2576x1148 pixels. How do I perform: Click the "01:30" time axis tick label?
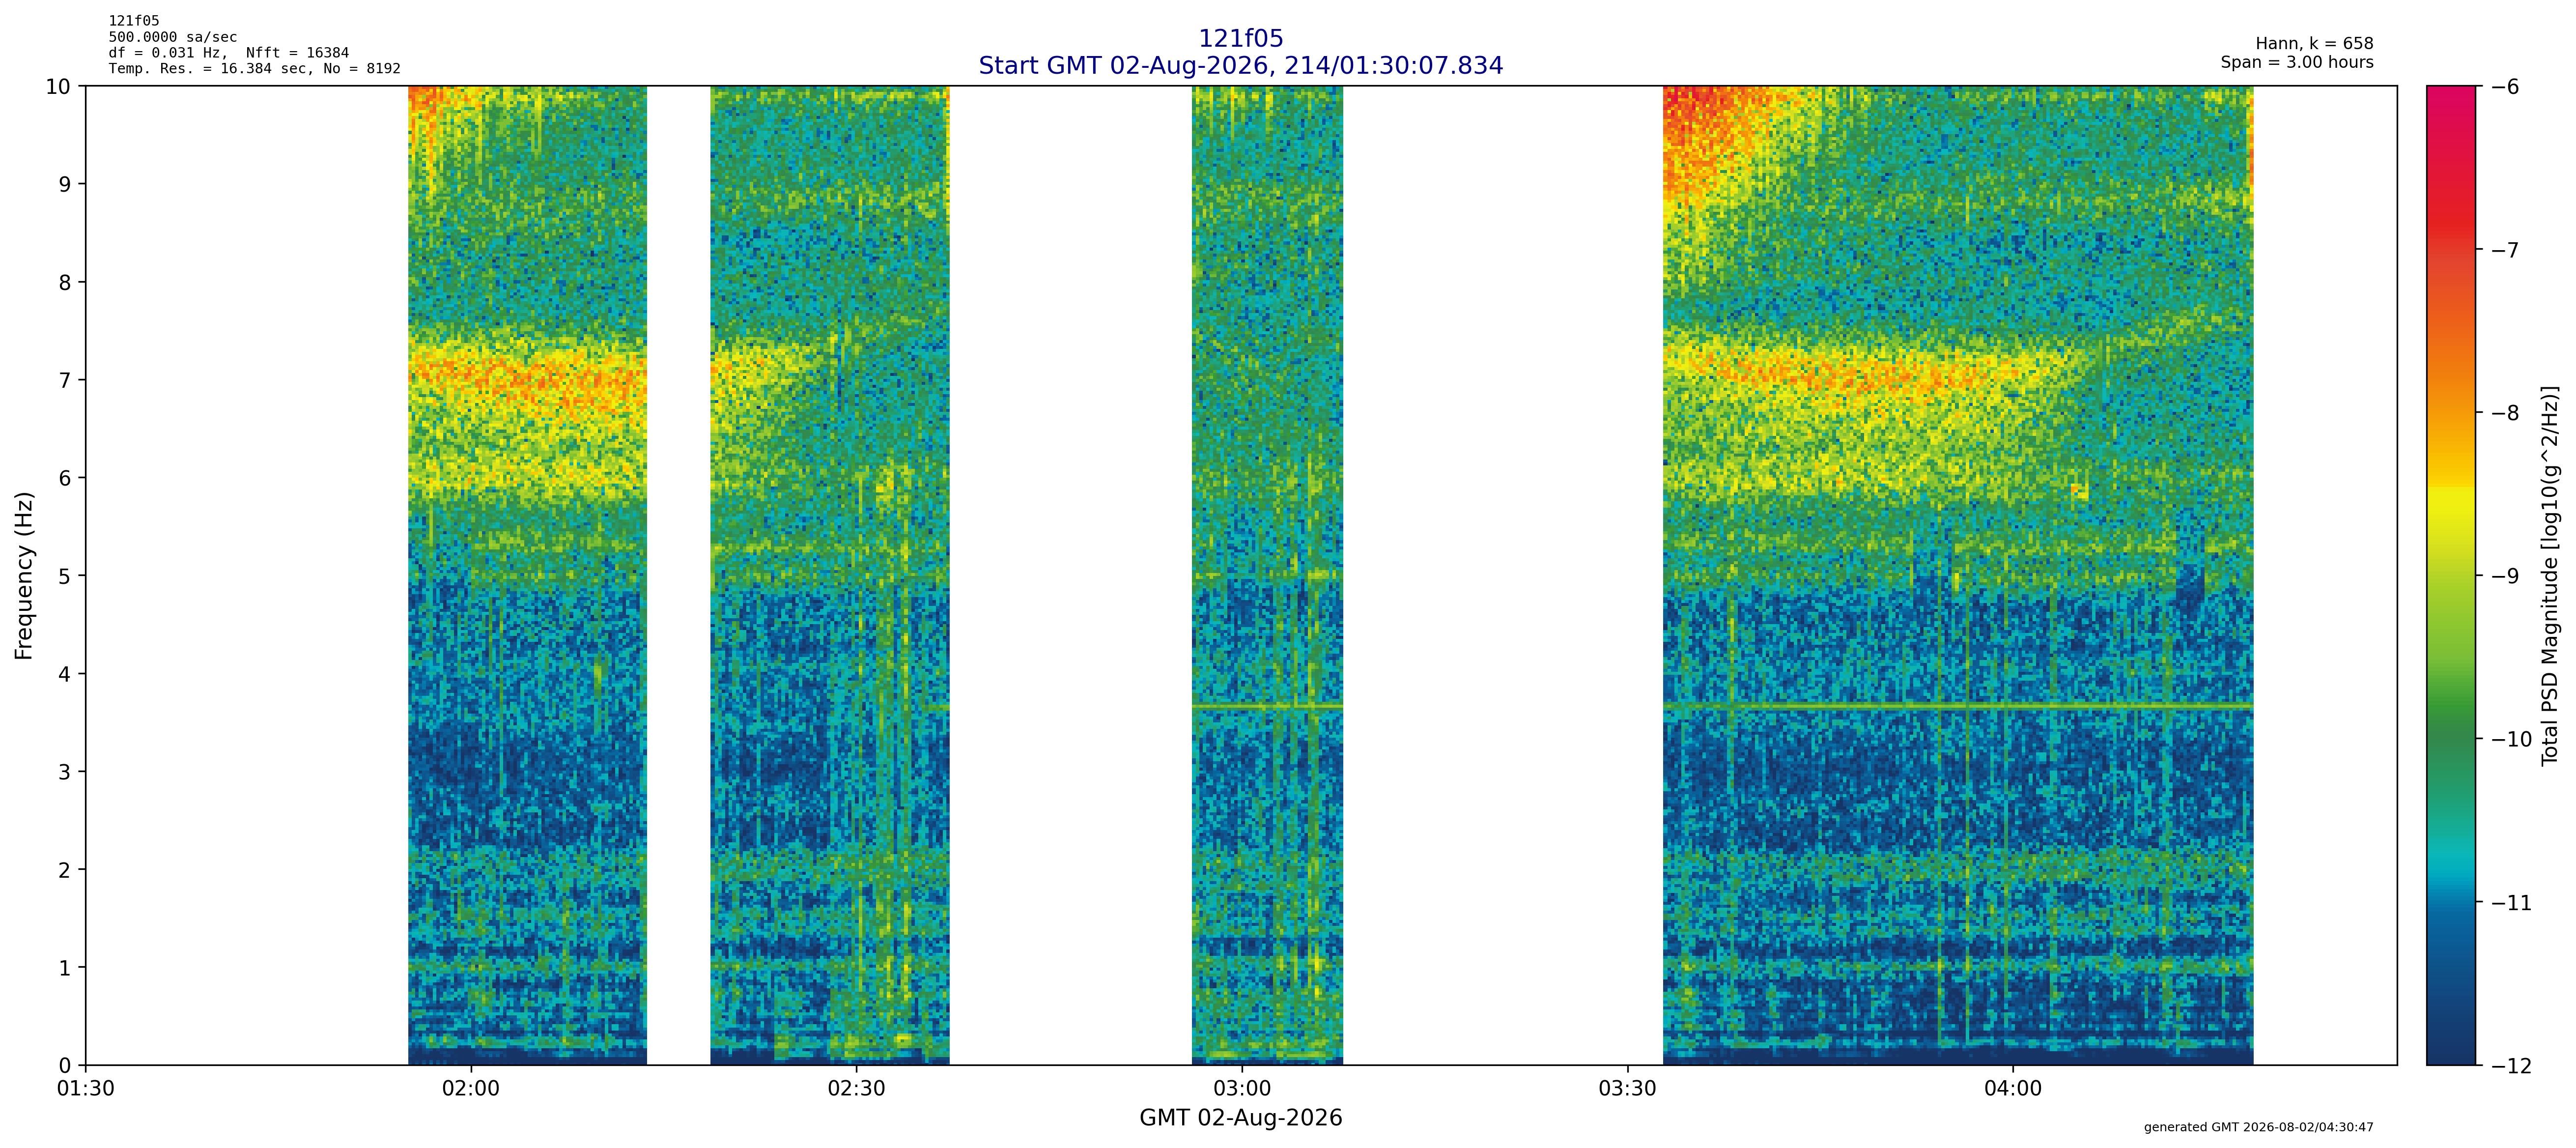[x=86, y=1088]
